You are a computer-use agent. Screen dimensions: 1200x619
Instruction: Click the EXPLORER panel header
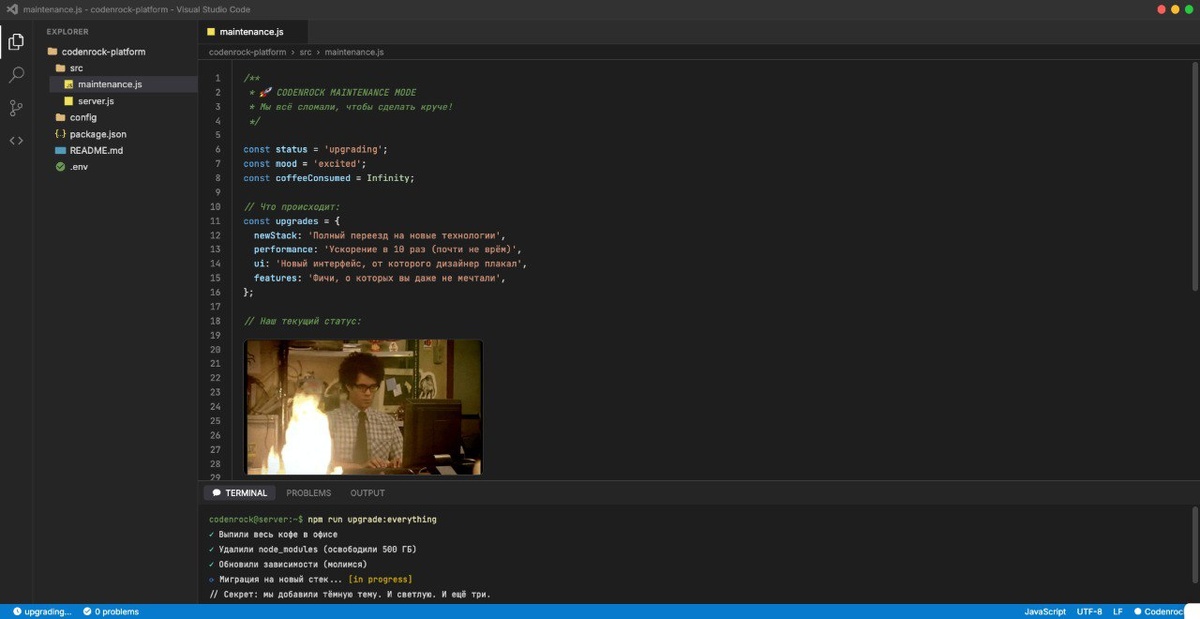pyautogui.click(x=67, y=32)
